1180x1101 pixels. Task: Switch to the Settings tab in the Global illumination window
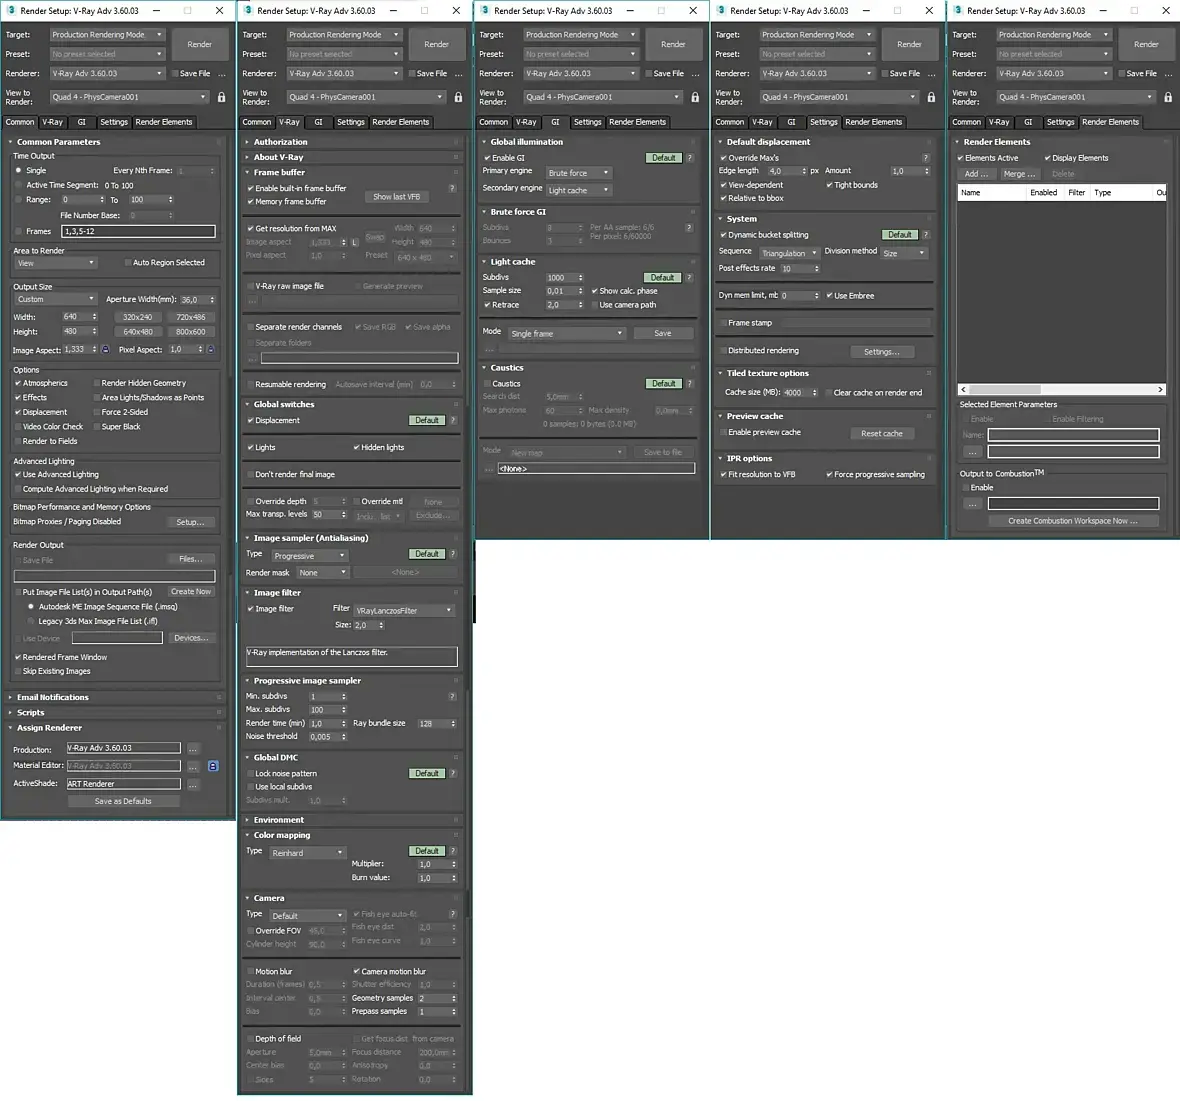click(587, 122)
